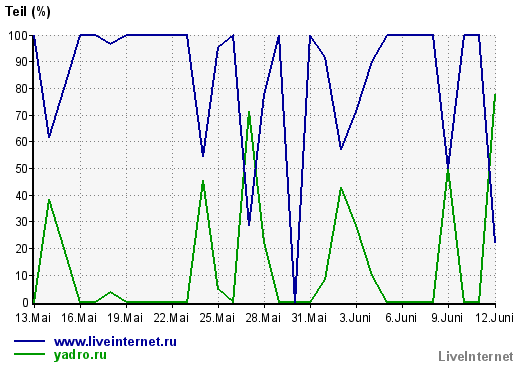Select the 13.Mai date label
The width and height of the screenshot is (520, 366).
pos(33,318)
